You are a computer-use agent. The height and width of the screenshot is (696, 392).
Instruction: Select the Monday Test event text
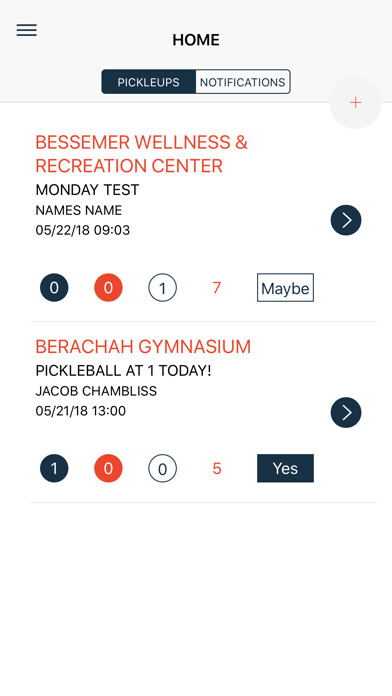point(87,190)
